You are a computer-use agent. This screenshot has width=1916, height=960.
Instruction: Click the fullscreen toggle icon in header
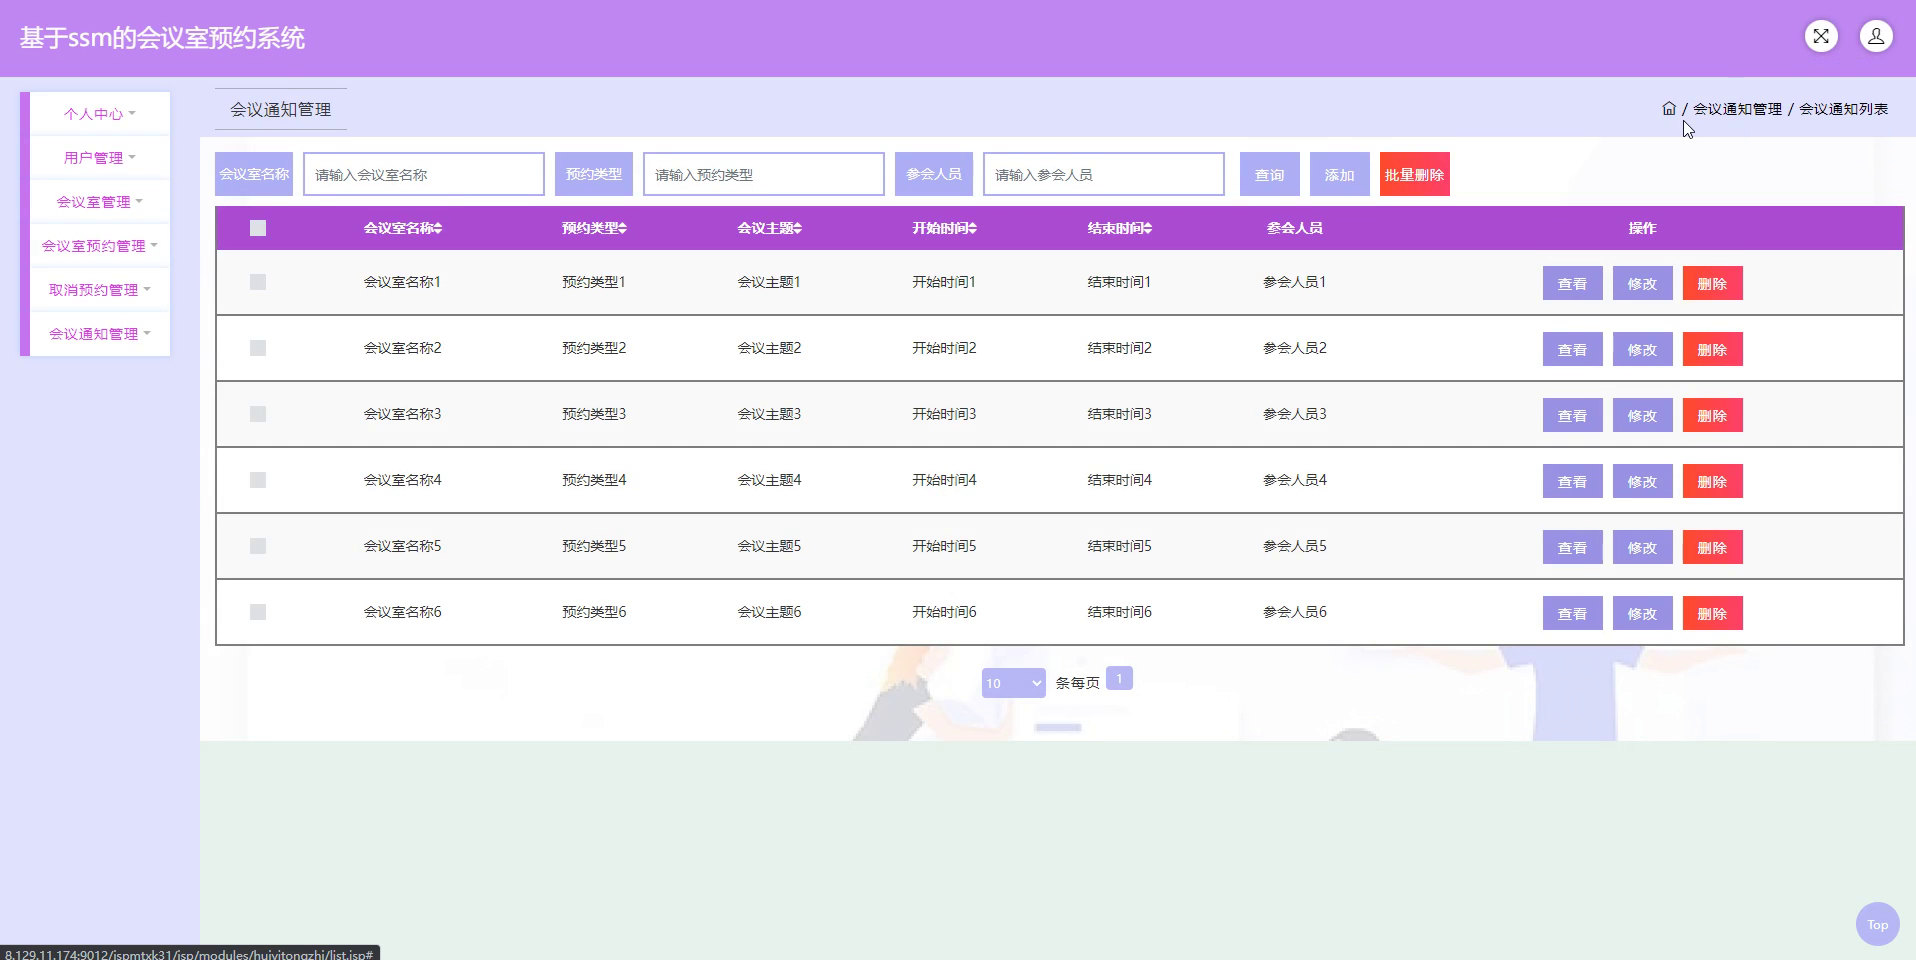(1821, 36)
